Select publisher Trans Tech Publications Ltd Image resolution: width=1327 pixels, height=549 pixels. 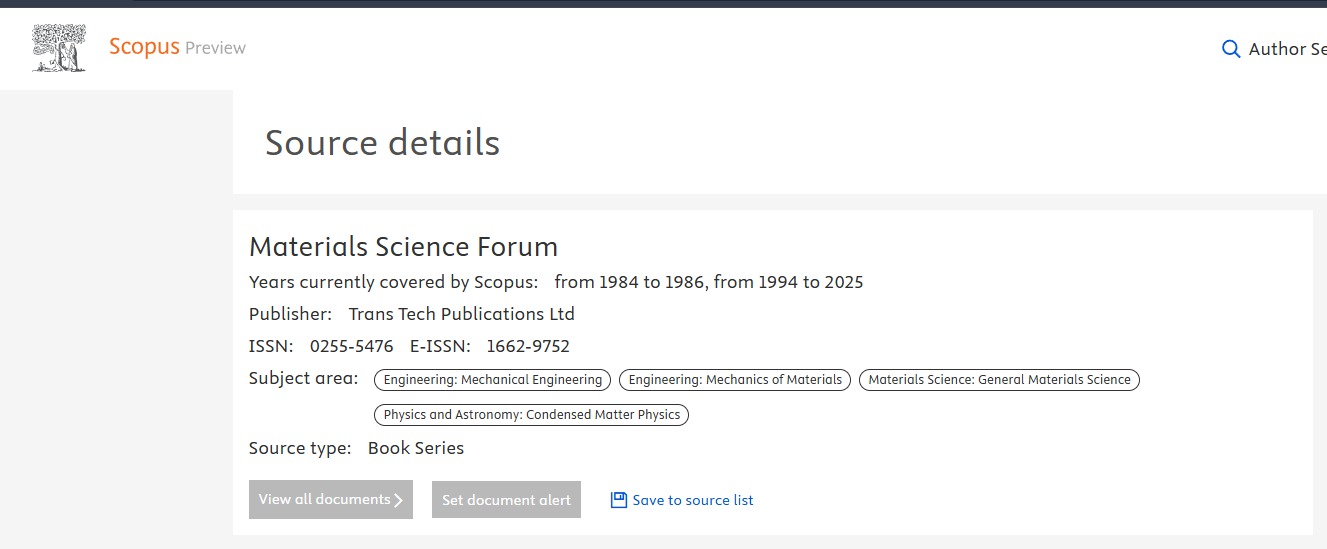point(461,314)
